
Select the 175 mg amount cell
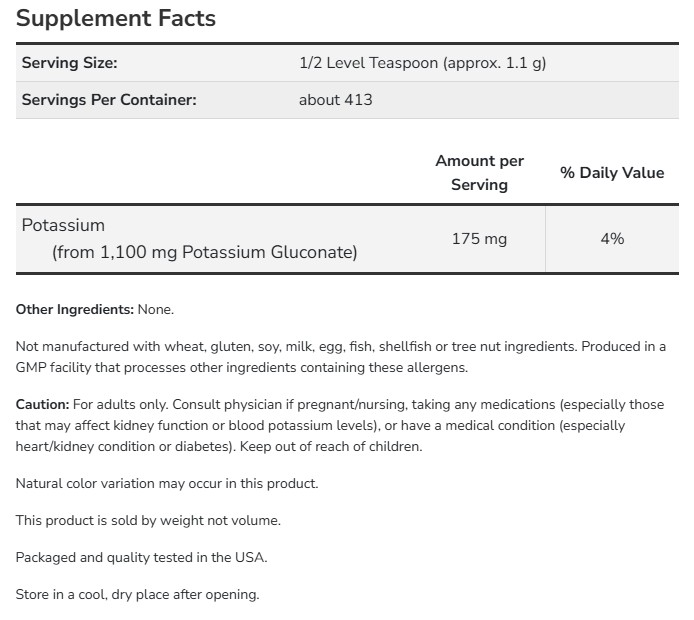[480, 239]
